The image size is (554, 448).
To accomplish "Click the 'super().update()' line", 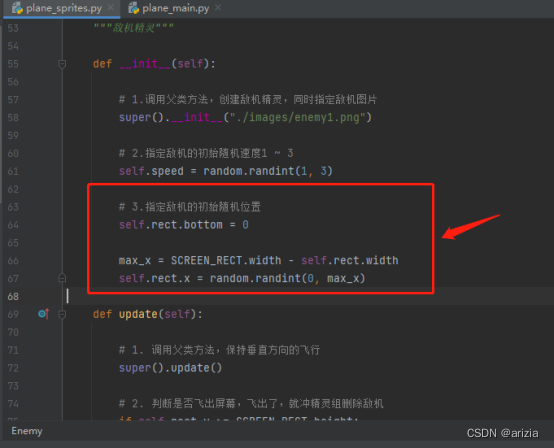I will point(170,368).
